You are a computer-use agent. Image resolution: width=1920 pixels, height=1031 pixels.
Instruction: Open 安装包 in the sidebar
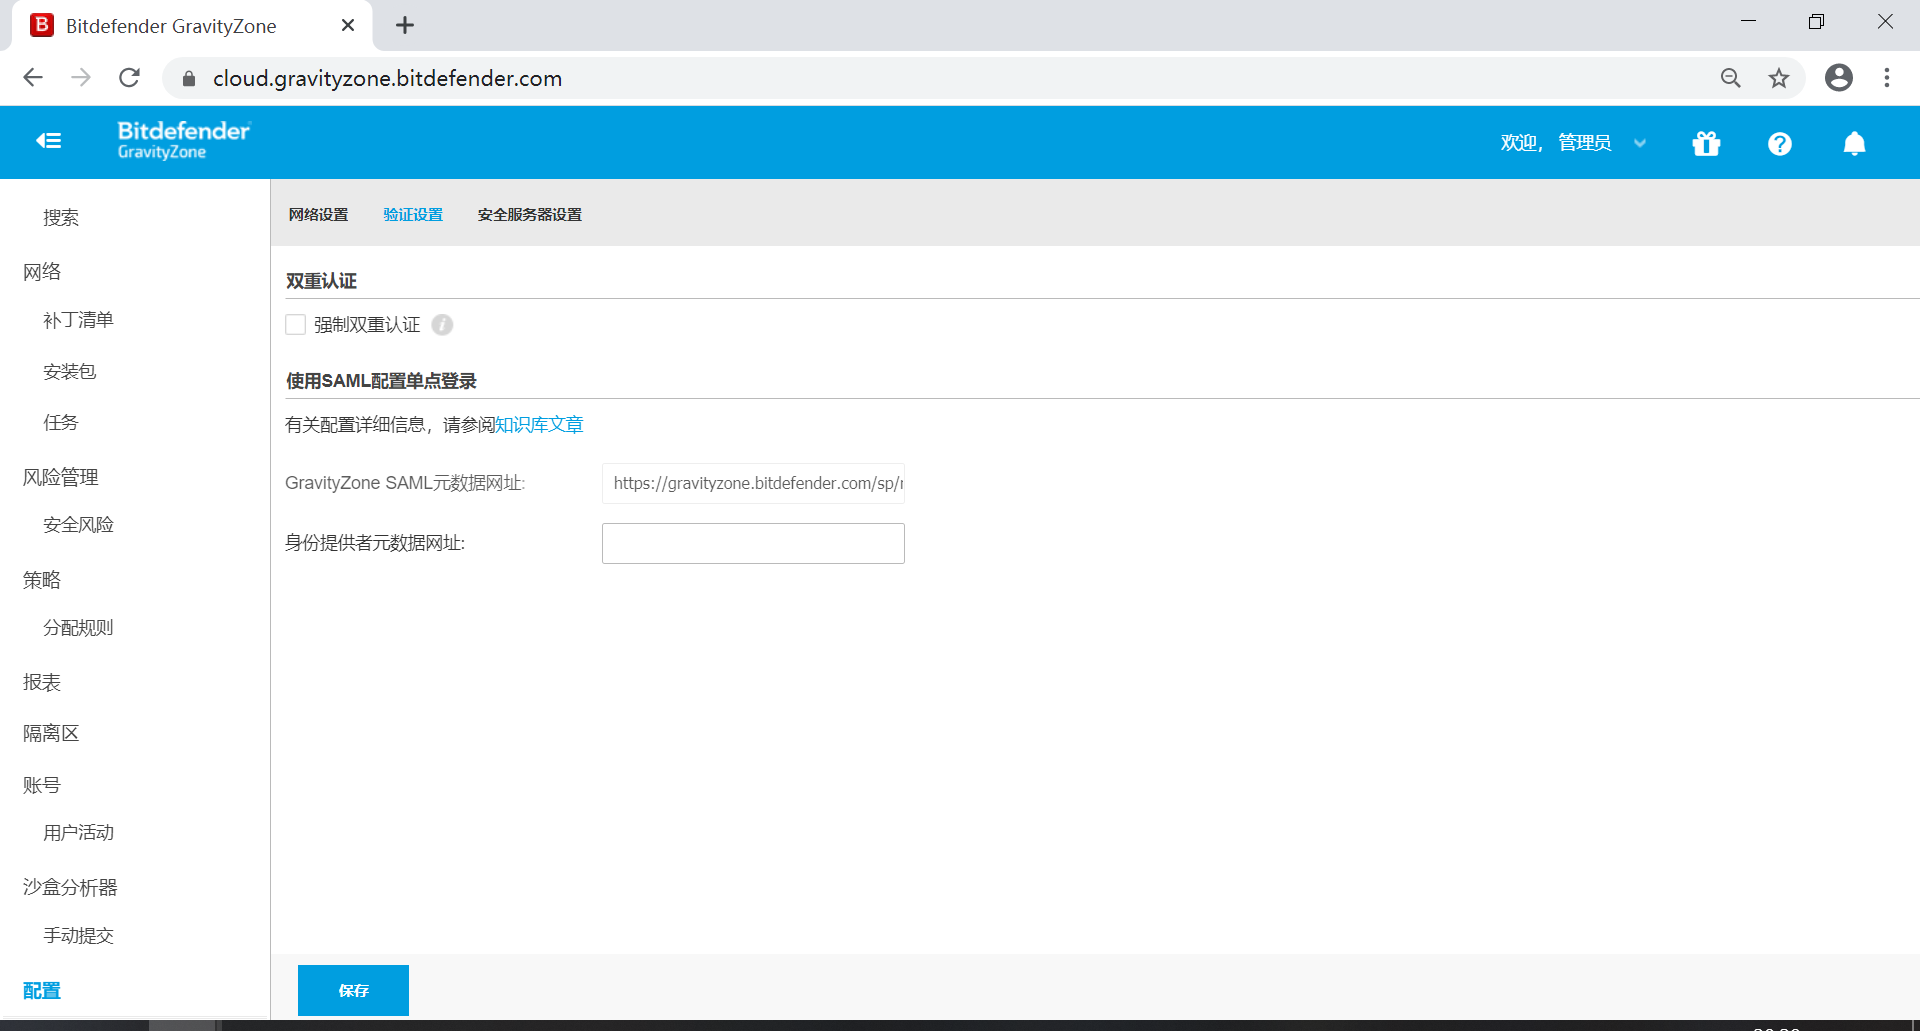coord(70,372)
